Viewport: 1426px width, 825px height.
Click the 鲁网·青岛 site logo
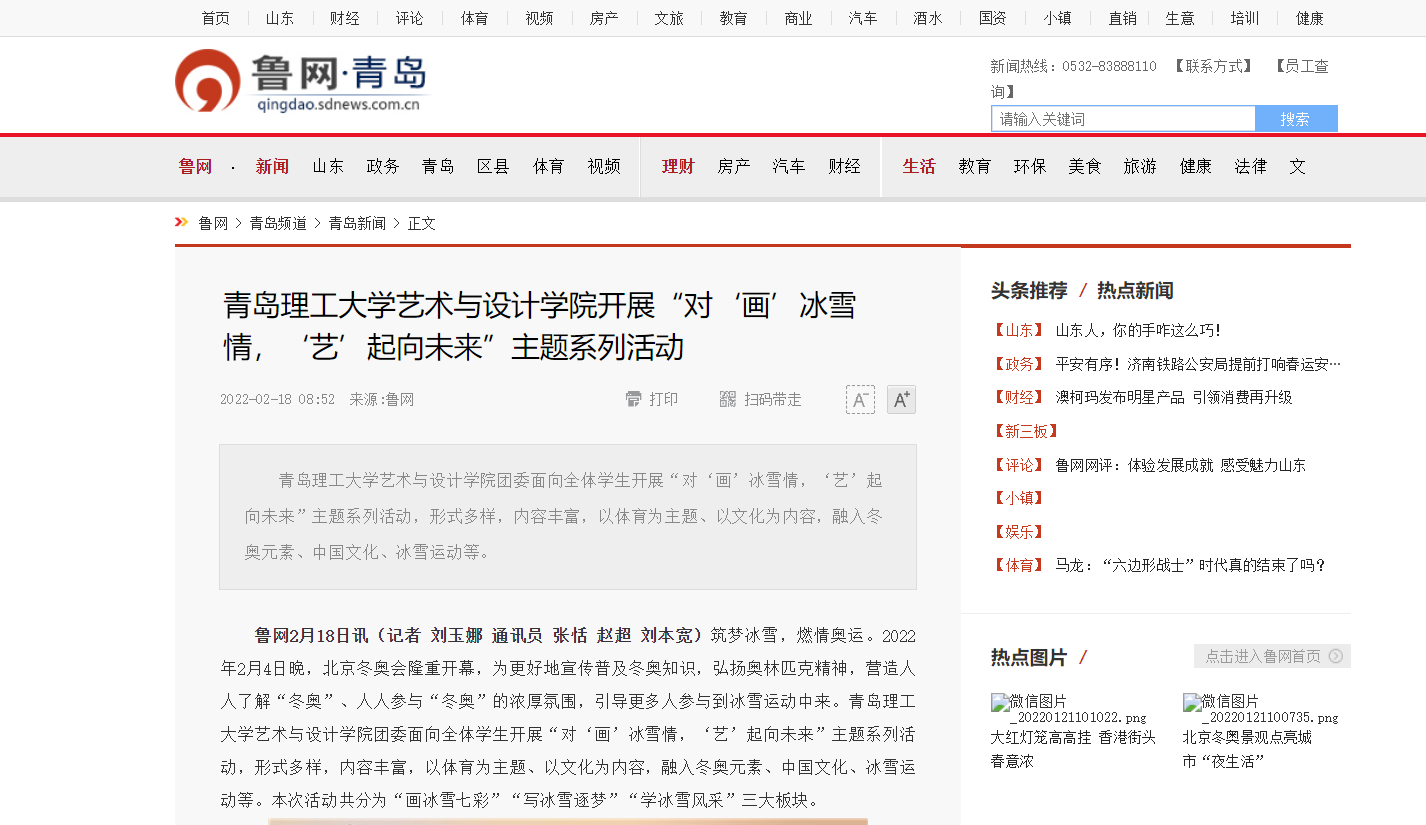(301, 81)
